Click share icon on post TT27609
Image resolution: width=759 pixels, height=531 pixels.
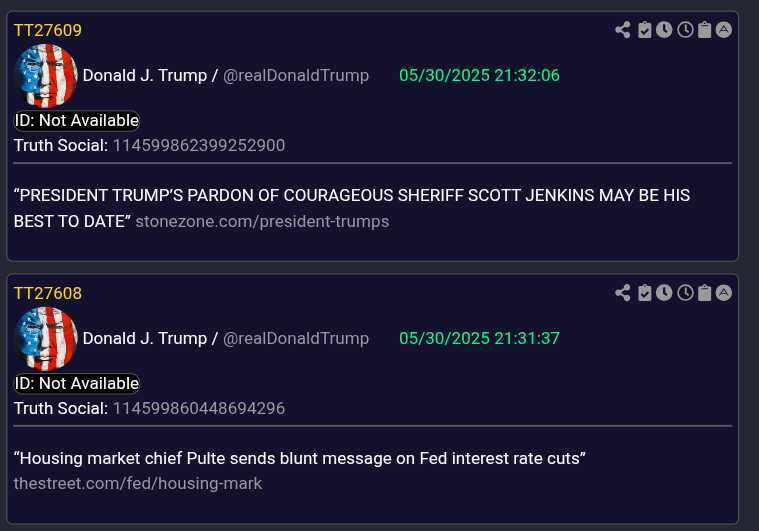[622, 30]
